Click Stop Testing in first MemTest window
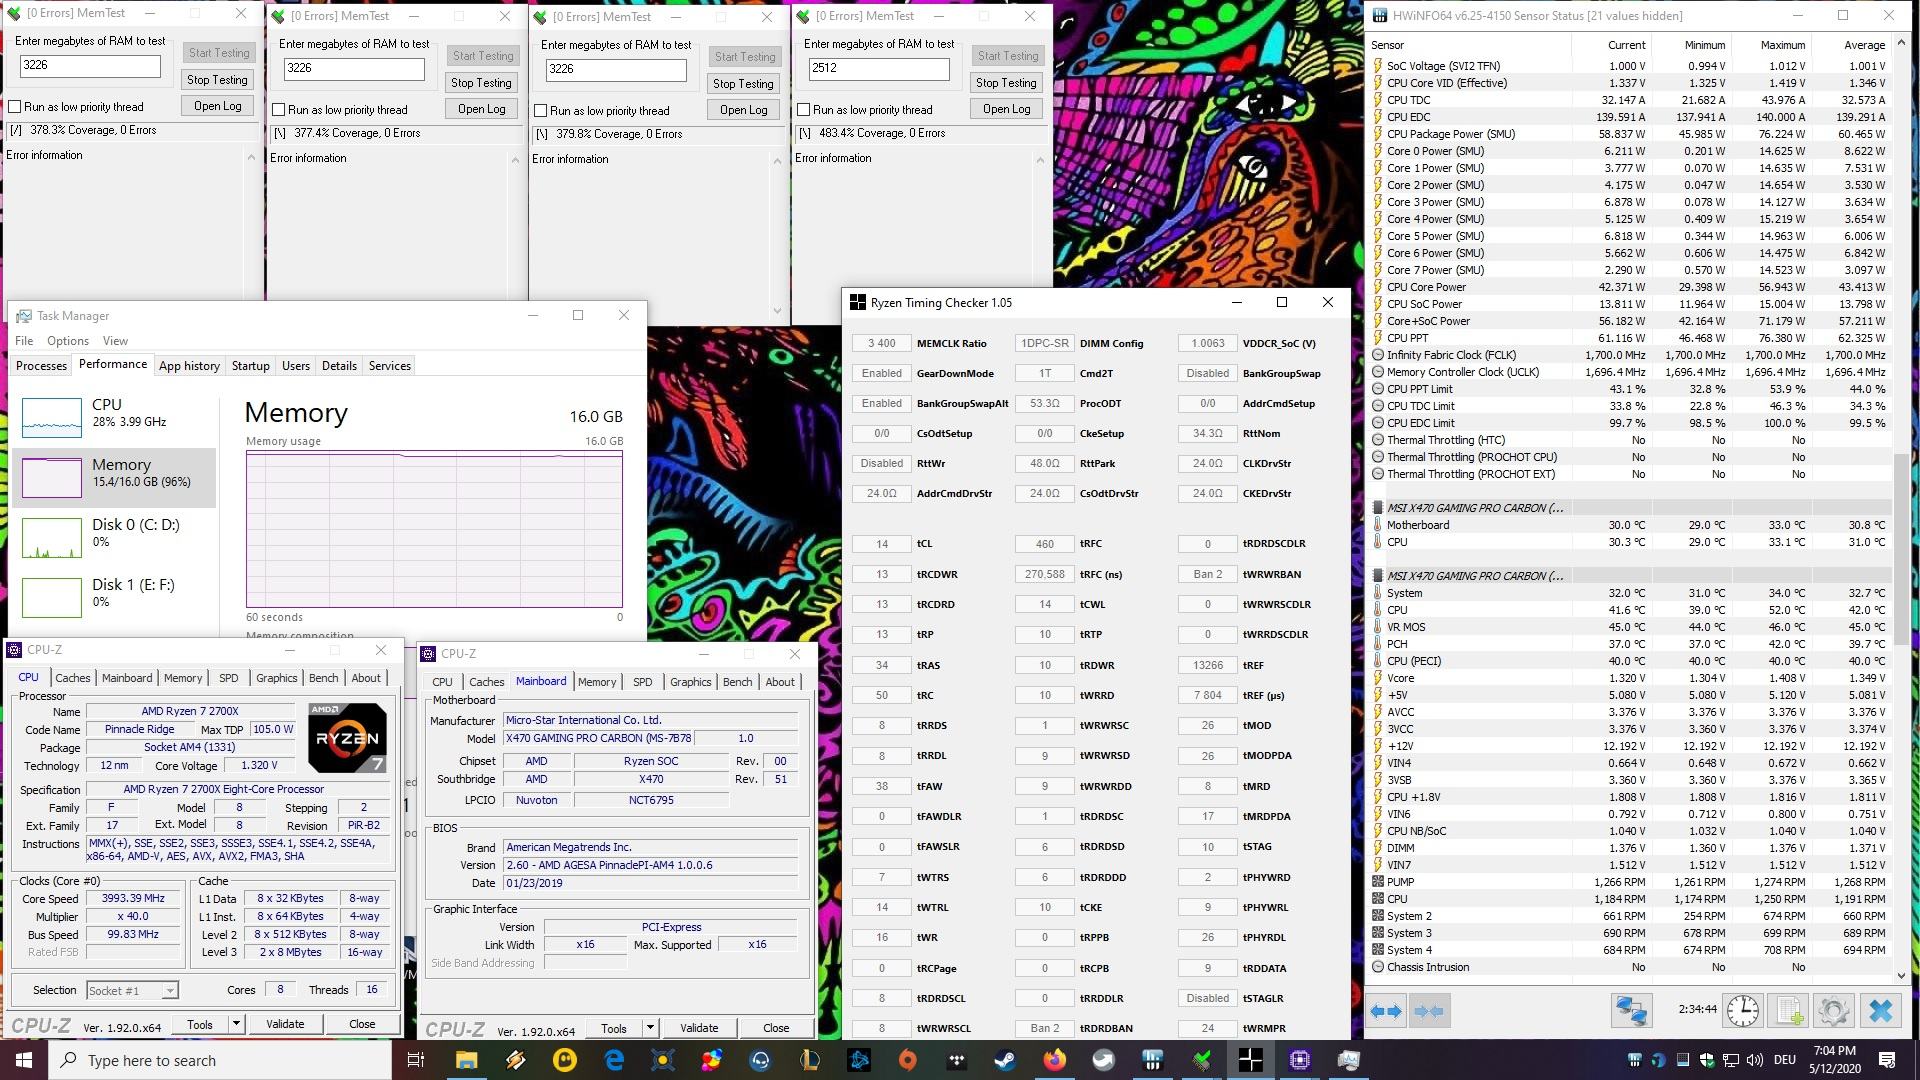 [217, 80]
